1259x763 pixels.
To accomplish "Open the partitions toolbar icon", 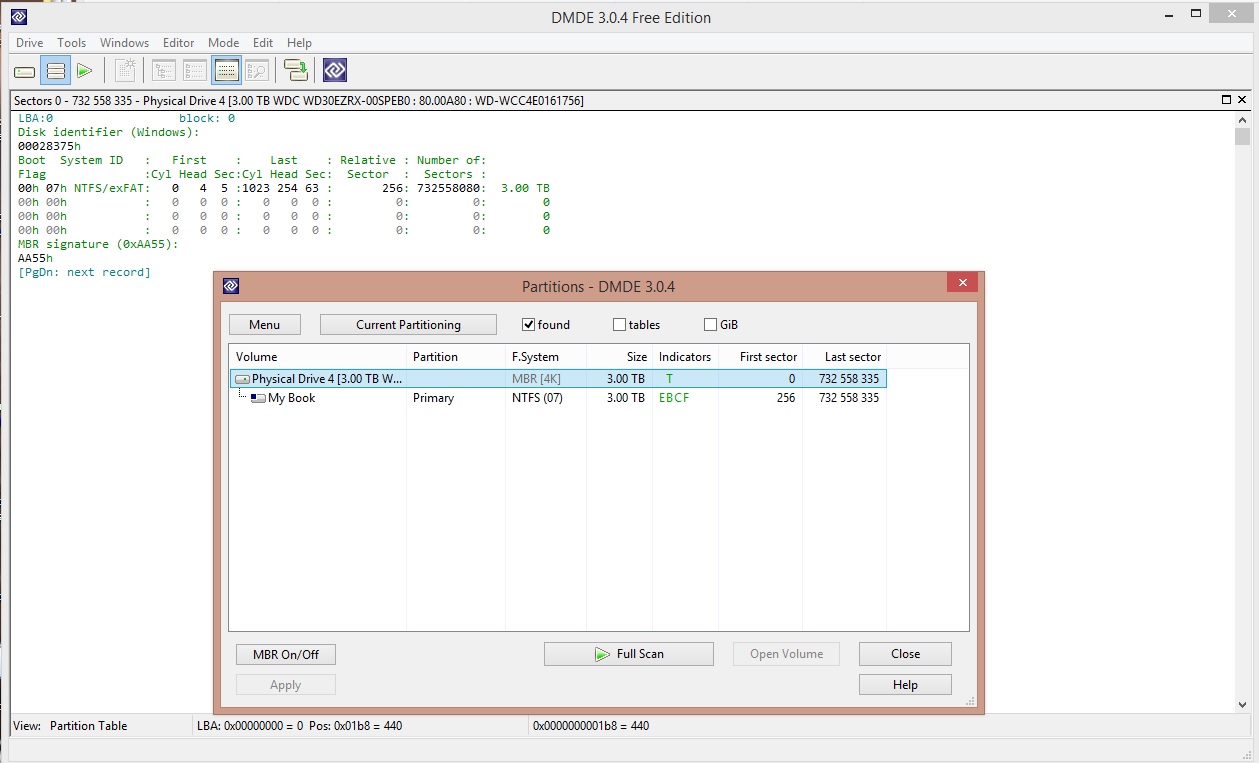I will (x=56, y=71).
